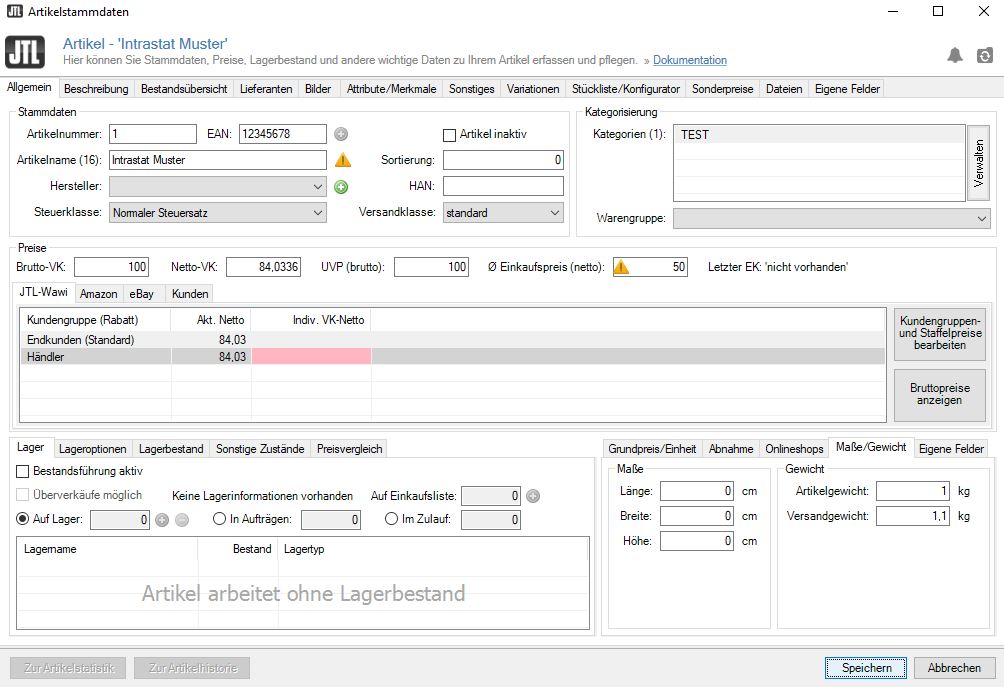Open the Warengruppe dropdown

pyautogui.click(x=832, y=218)
